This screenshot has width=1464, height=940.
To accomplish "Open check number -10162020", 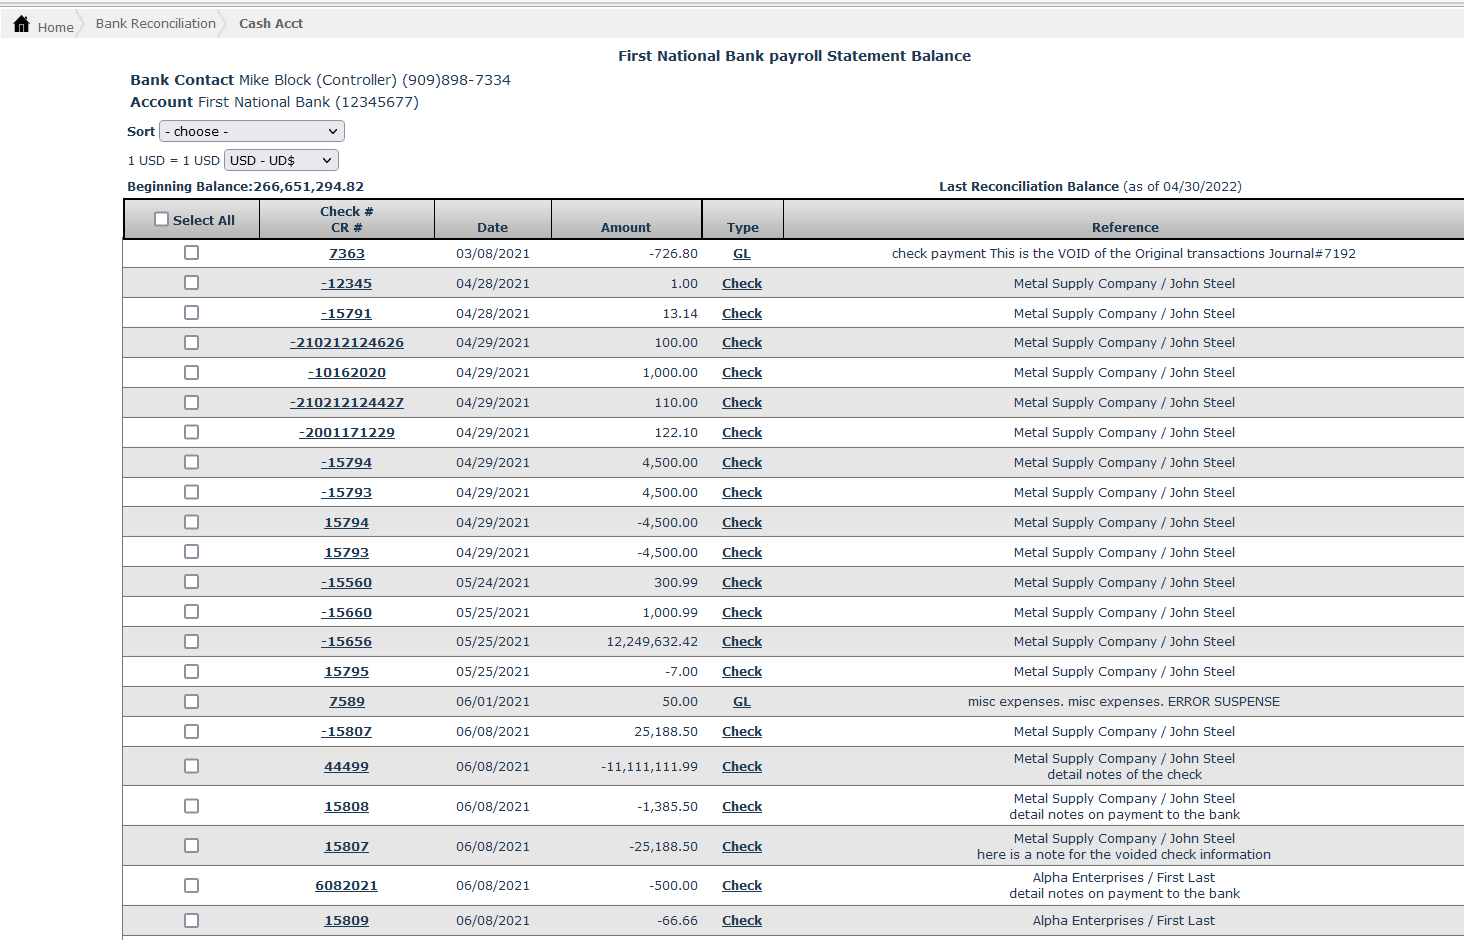I will 346,373.
